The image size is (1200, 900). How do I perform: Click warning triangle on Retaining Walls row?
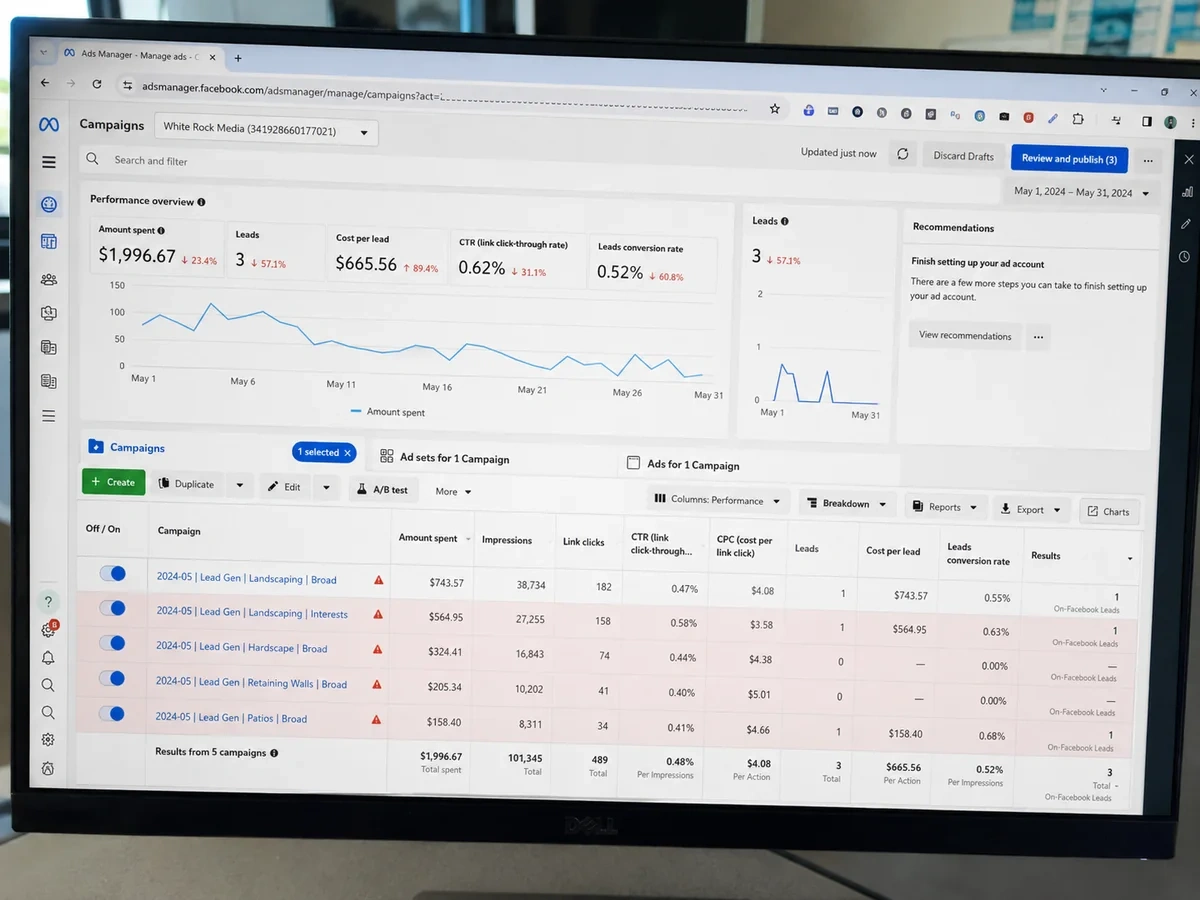click(377, 684)
